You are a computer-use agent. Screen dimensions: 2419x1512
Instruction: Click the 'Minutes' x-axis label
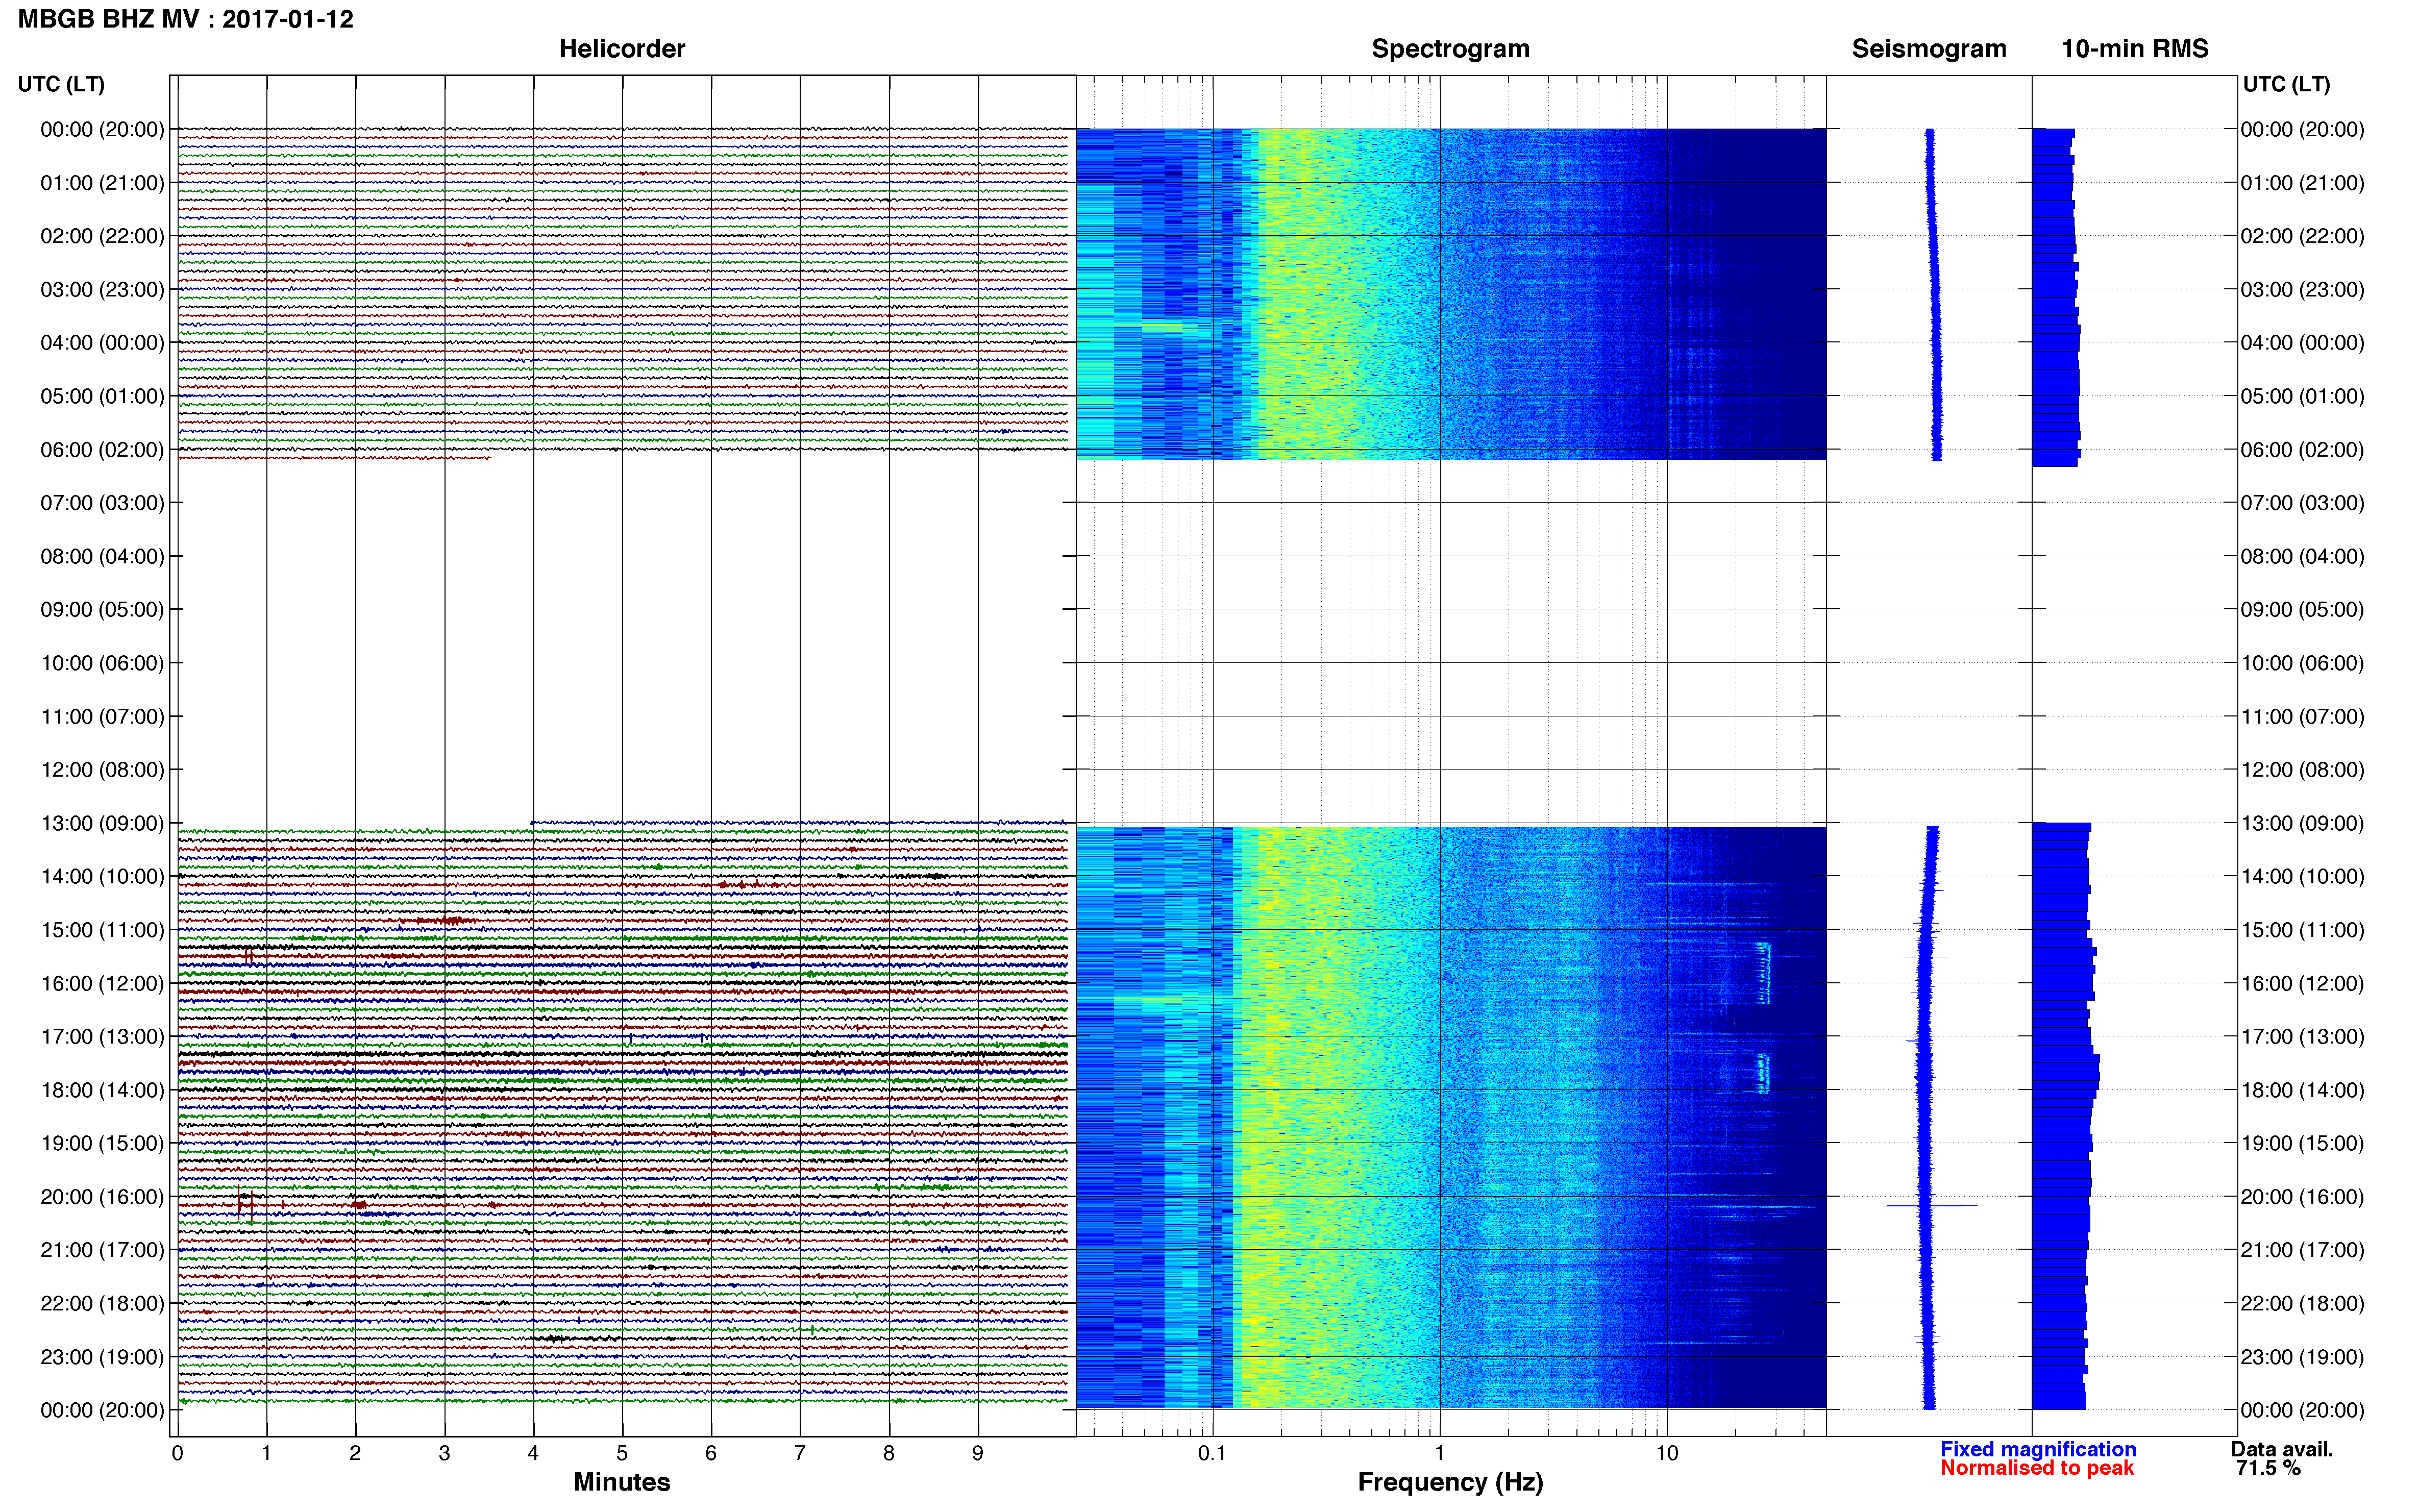pyautogui.click(x=622, y=1482)
